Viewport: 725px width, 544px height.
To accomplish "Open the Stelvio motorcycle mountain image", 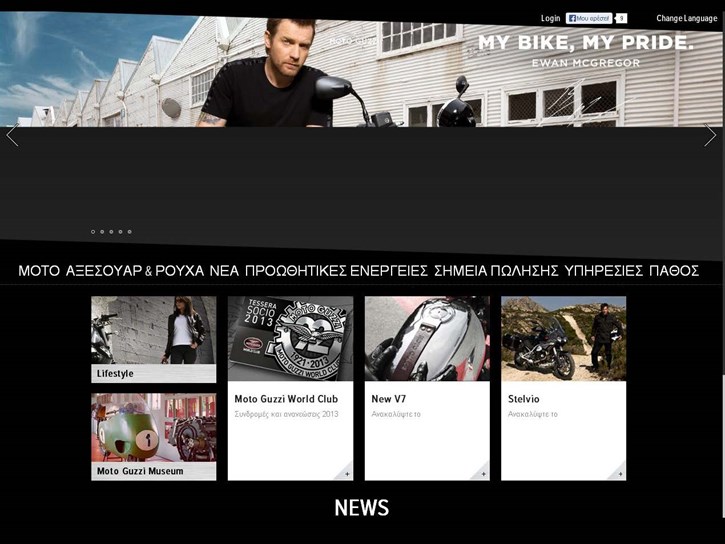I will click(x=564, y=339).
